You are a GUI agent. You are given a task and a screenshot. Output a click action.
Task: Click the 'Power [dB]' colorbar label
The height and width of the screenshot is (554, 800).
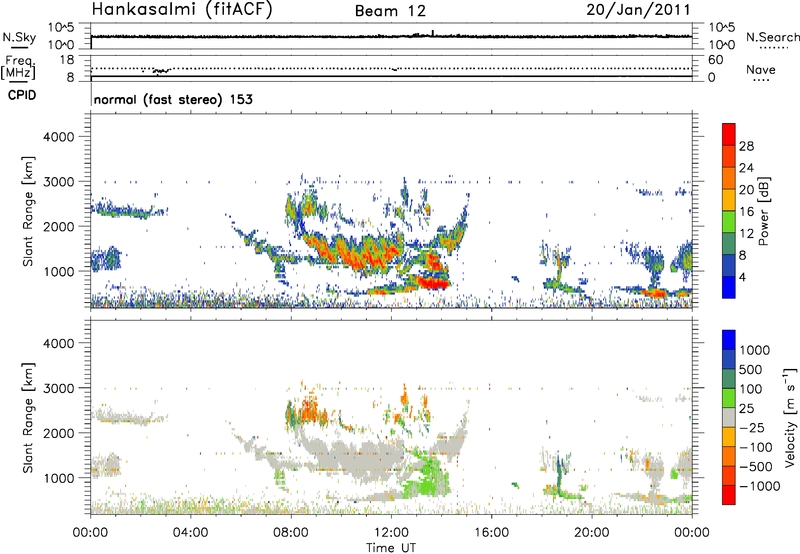pyautogui.click(x=763, y=211)
